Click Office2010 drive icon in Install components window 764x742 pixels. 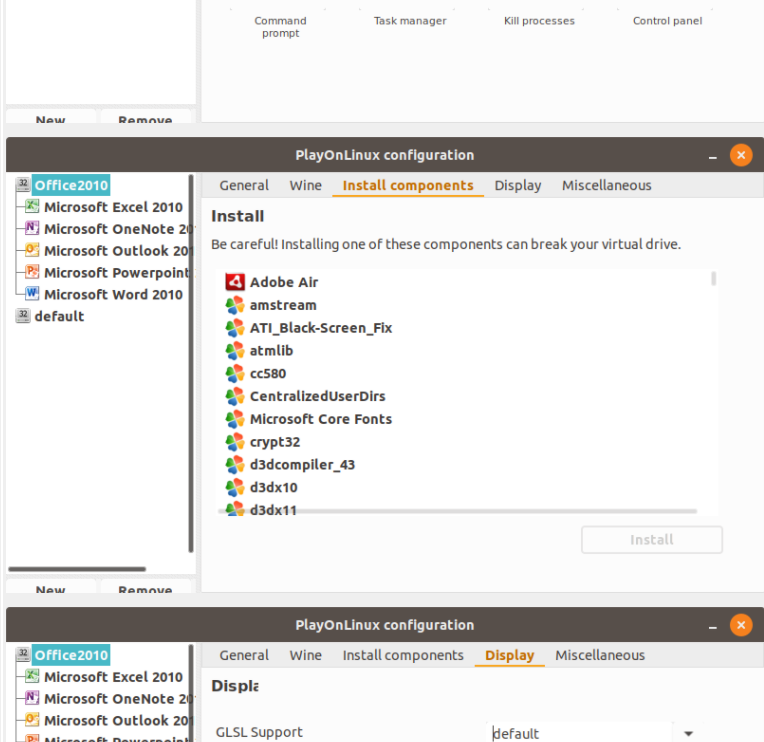(23, 184)
